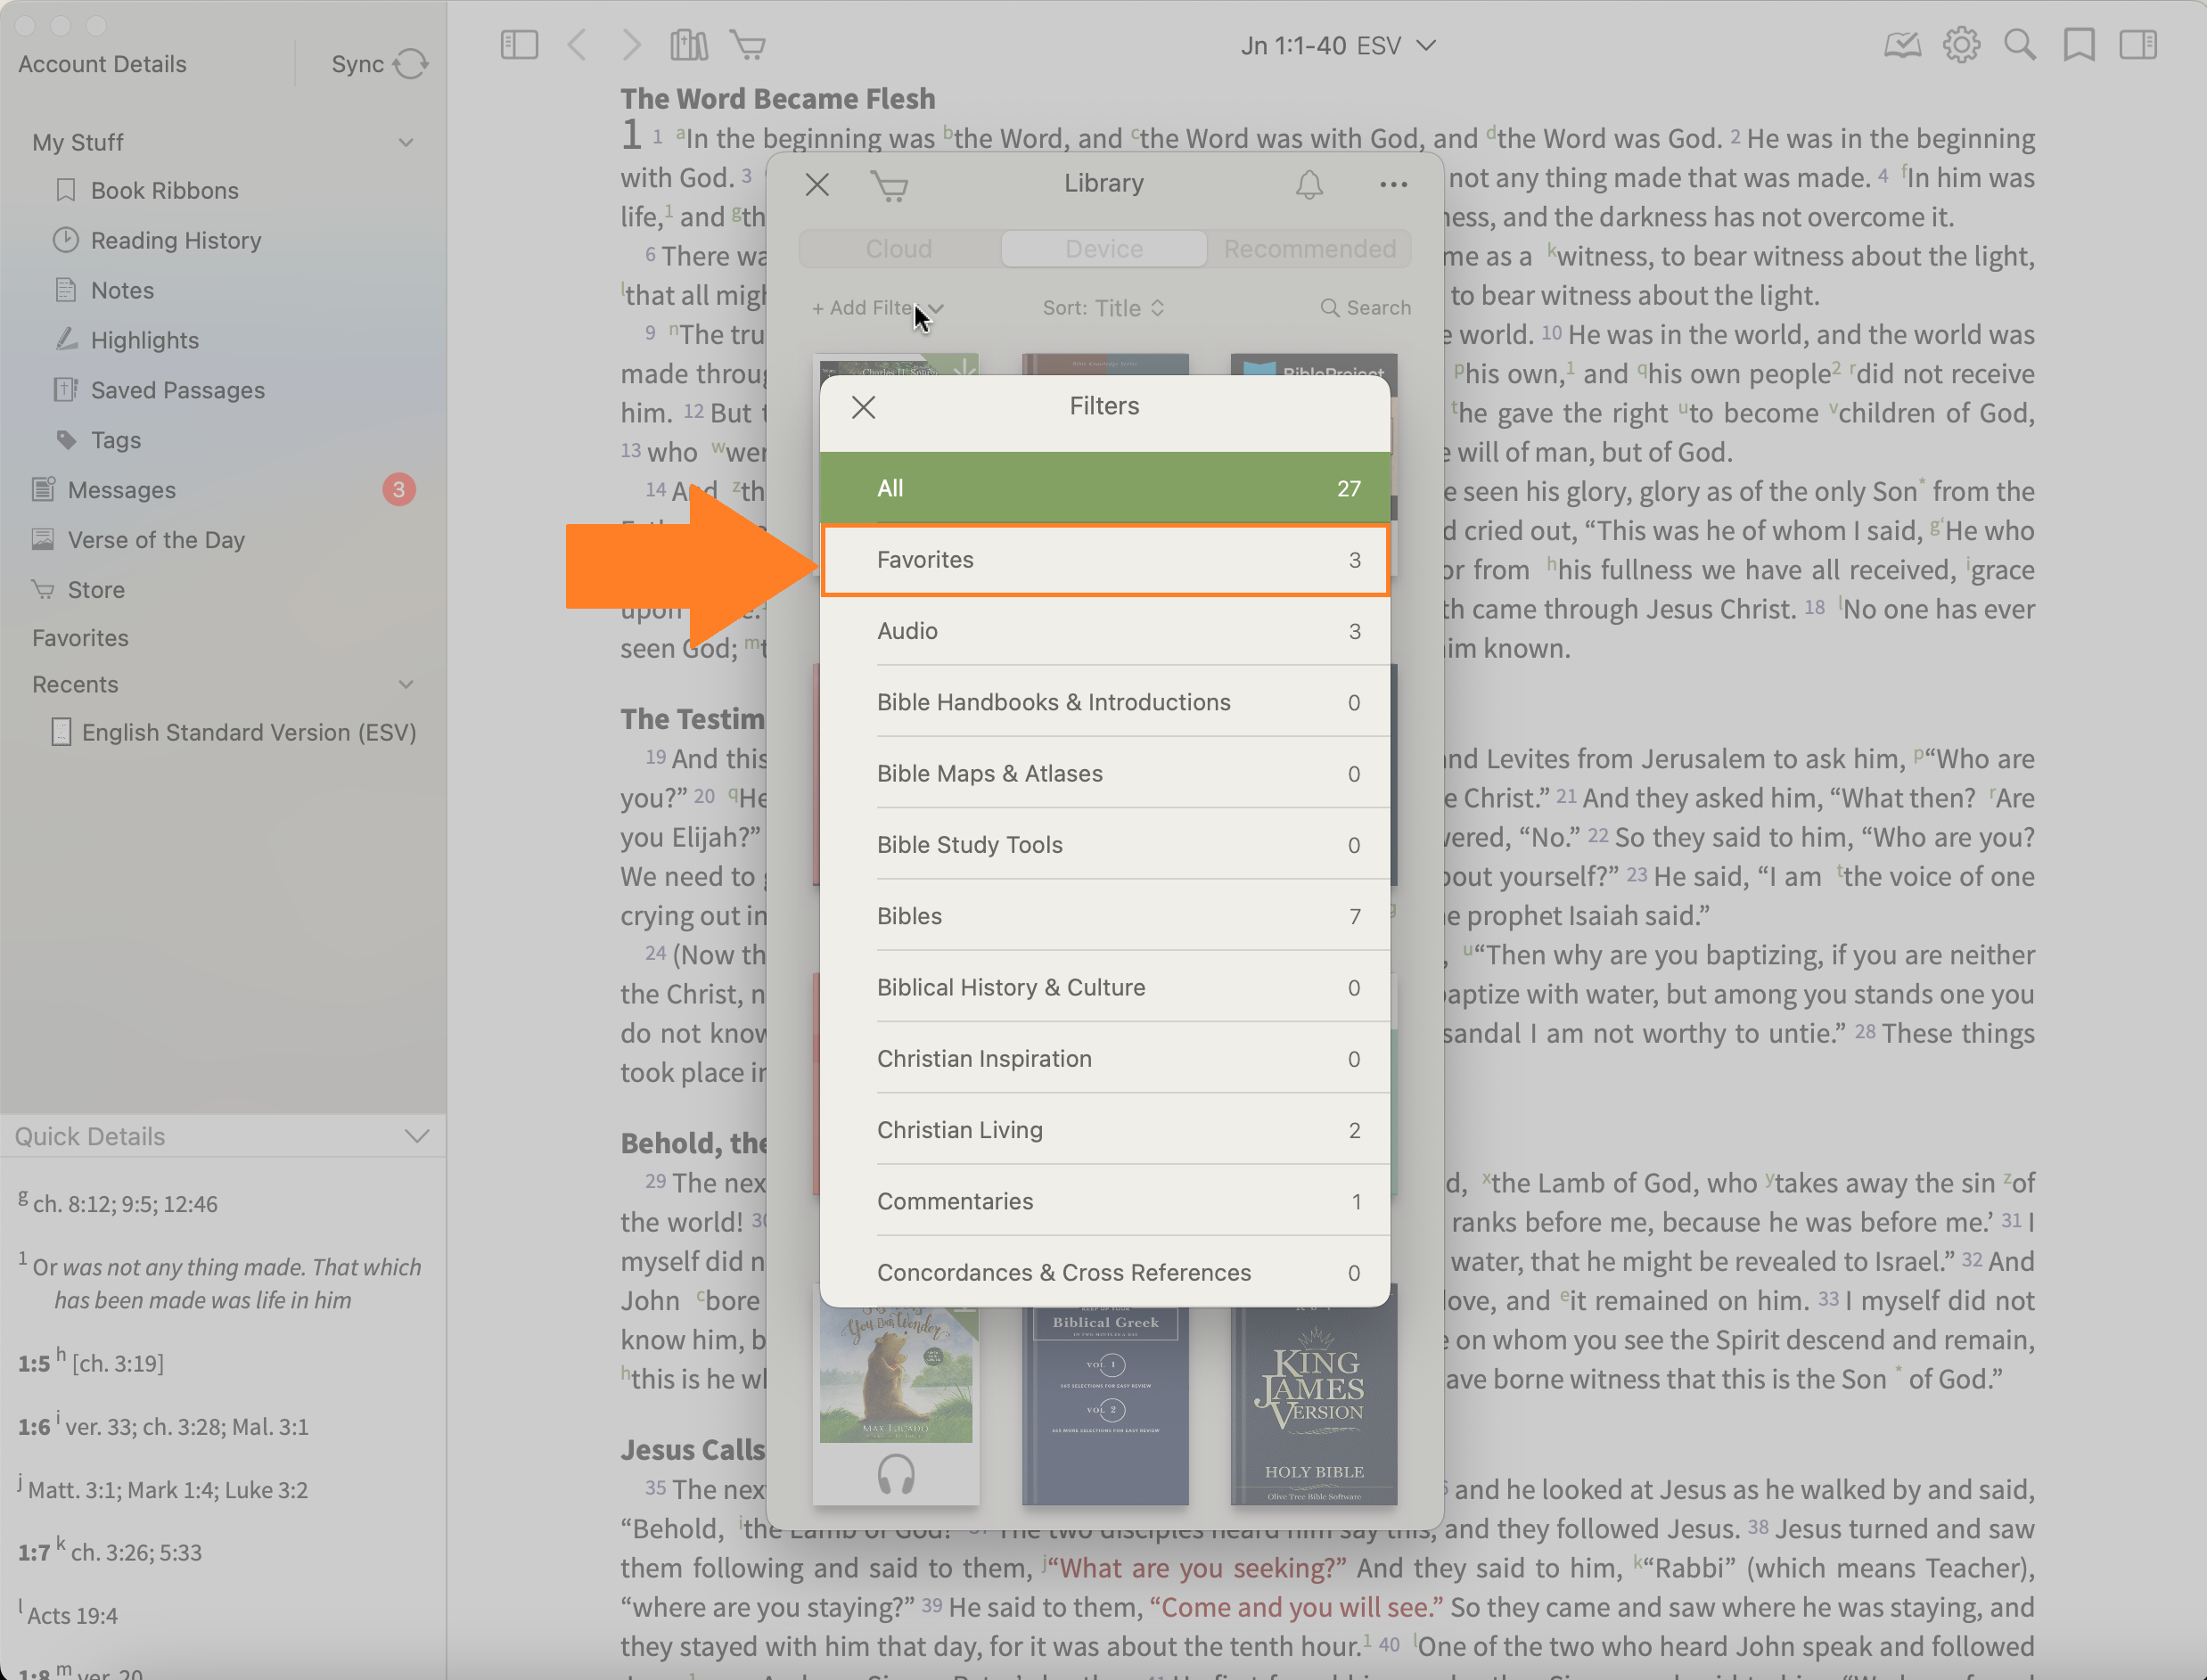The width and height of the screenshot is (2207, 1680).
Task: Open the three-dots menu in Library
Action: 1393,184
